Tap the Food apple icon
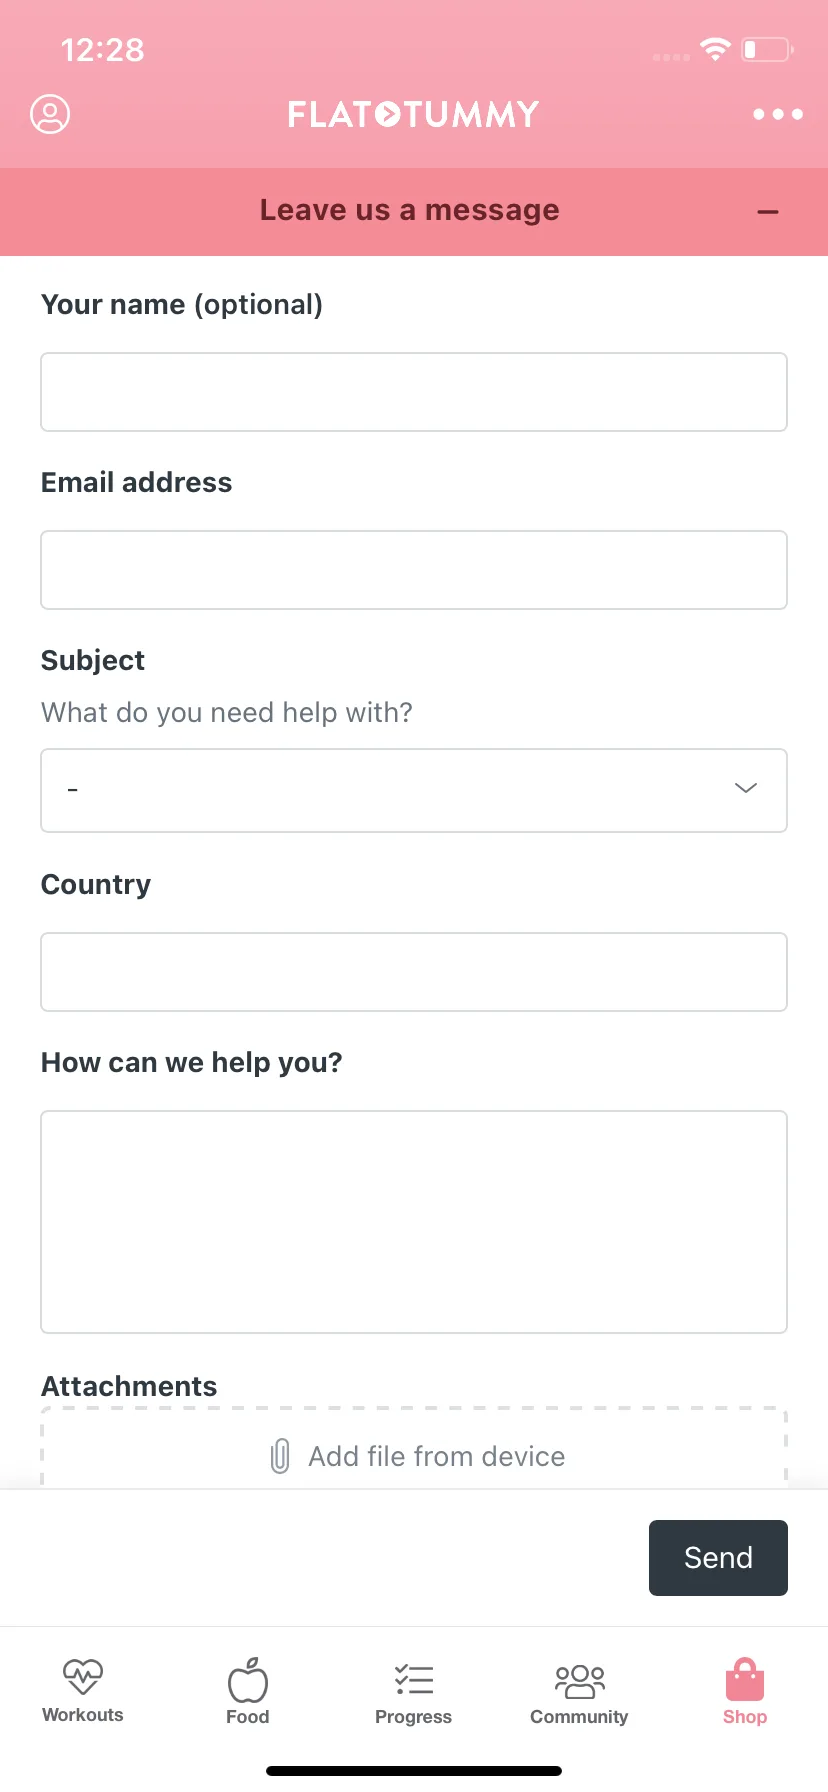The height and width of the screenshot is (1792, 828). point(248,1679)
